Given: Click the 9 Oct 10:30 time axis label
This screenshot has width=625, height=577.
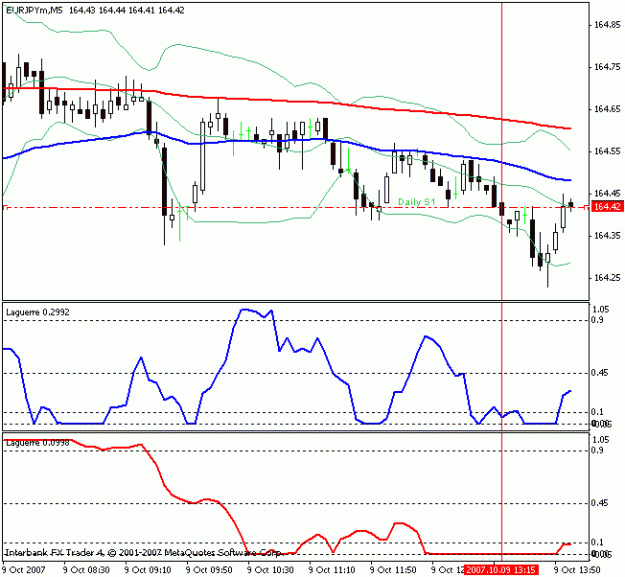Looking at the screenshot, I should tap(271, 570).
